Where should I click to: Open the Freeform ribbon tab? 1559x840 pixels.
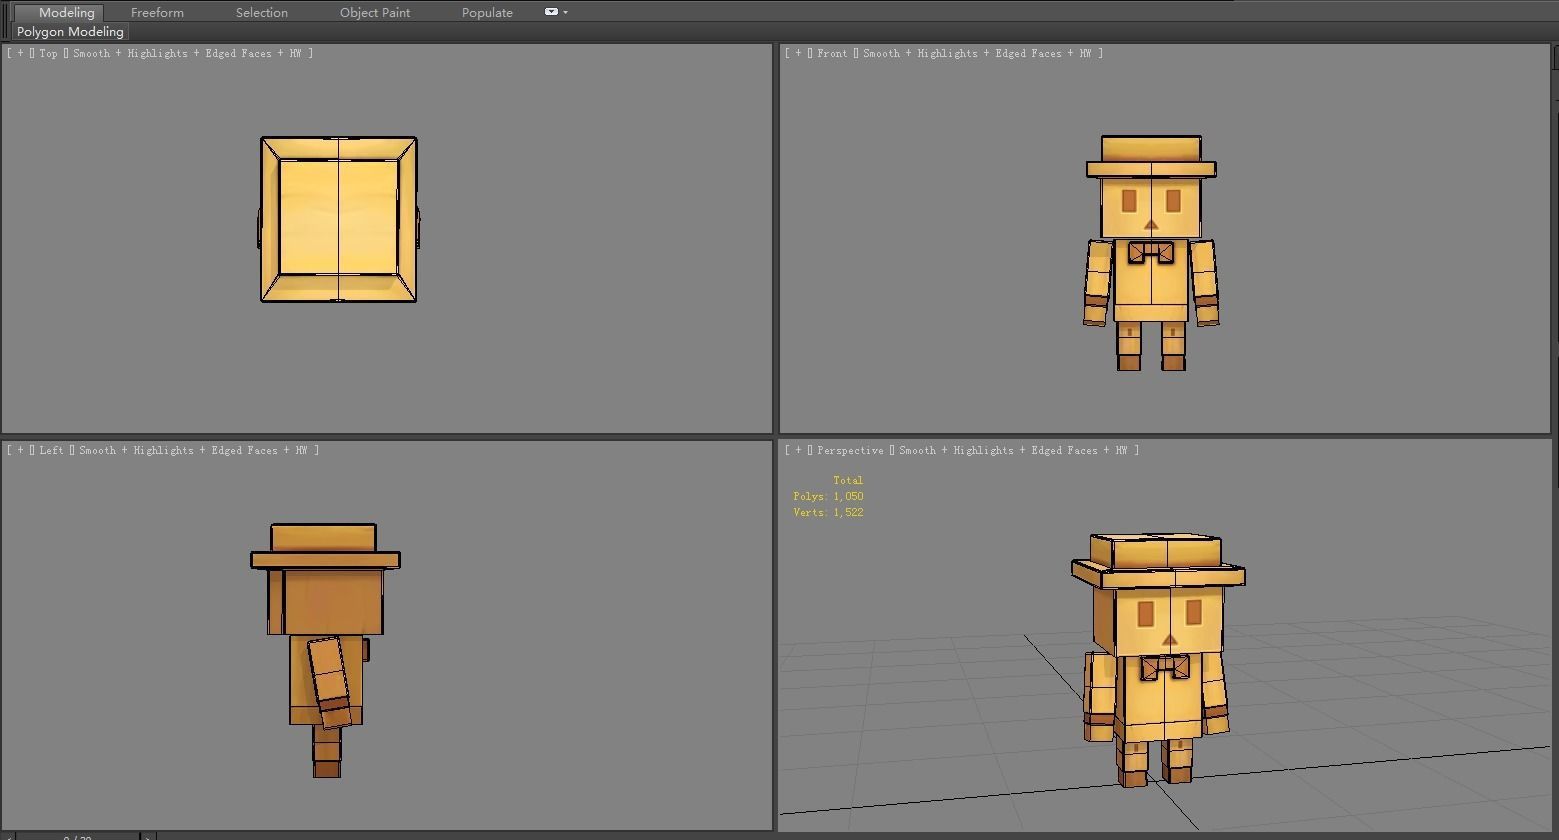click(x=157, y=12)
